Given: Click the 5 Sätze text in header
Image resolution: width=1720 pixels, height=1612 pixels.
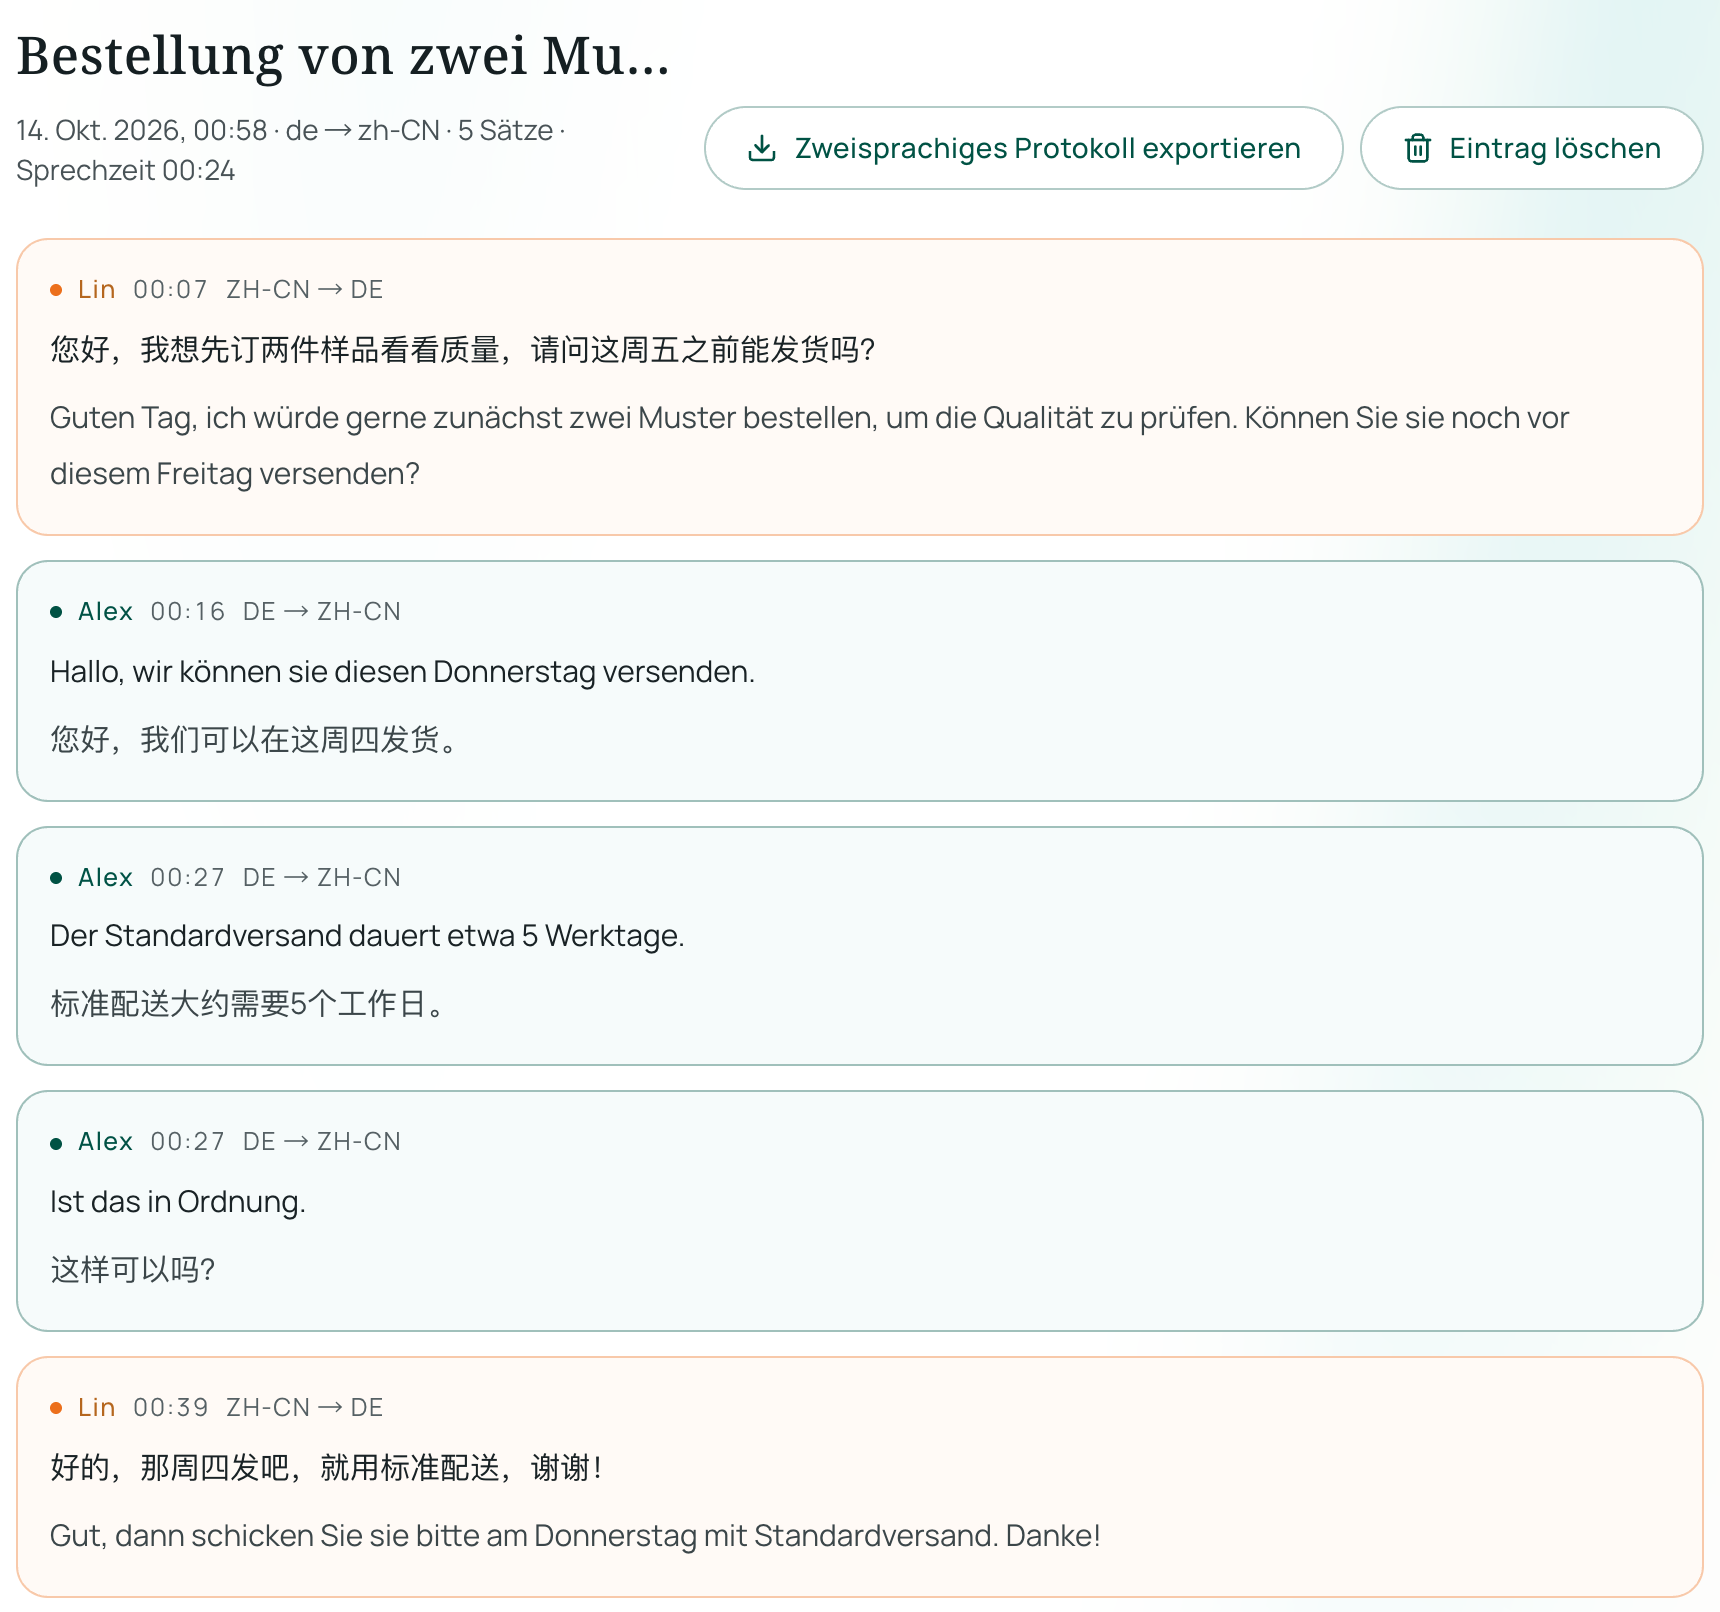Looking at the screenshot, I should 505,131.
